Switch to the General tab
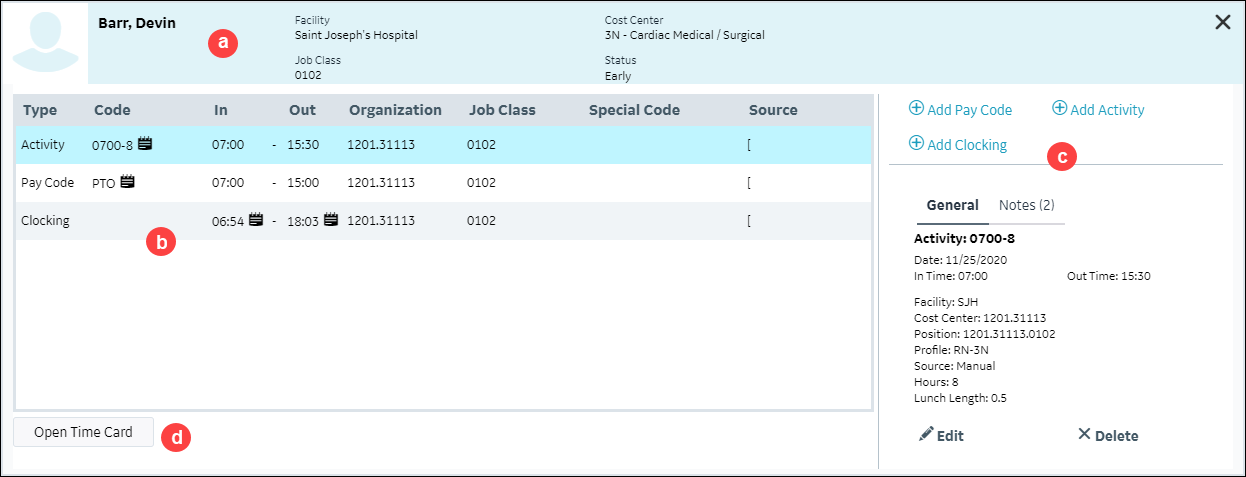The width and height of the screenshot is (1246, 477). pos(952,205)
